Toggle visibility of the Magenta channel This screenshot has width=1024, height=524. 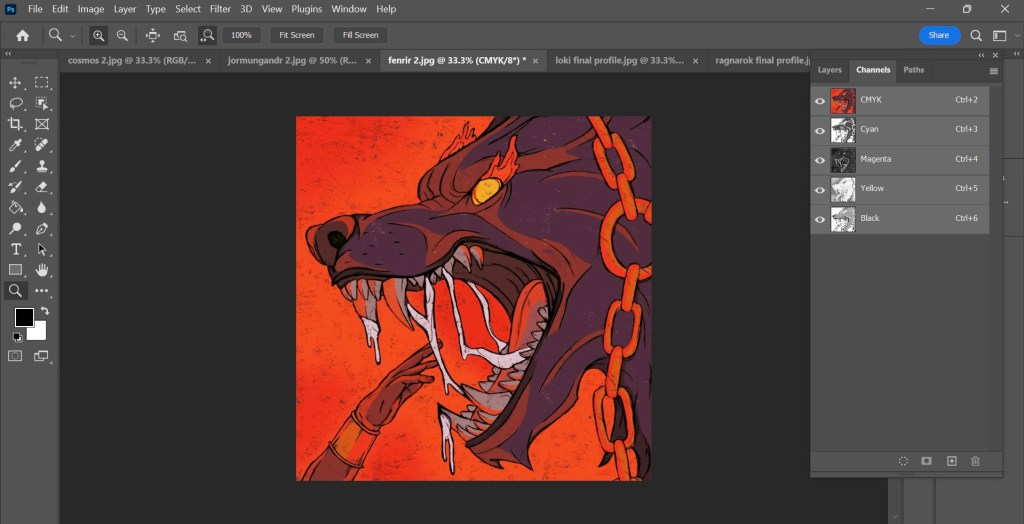(x=820, y=160)
